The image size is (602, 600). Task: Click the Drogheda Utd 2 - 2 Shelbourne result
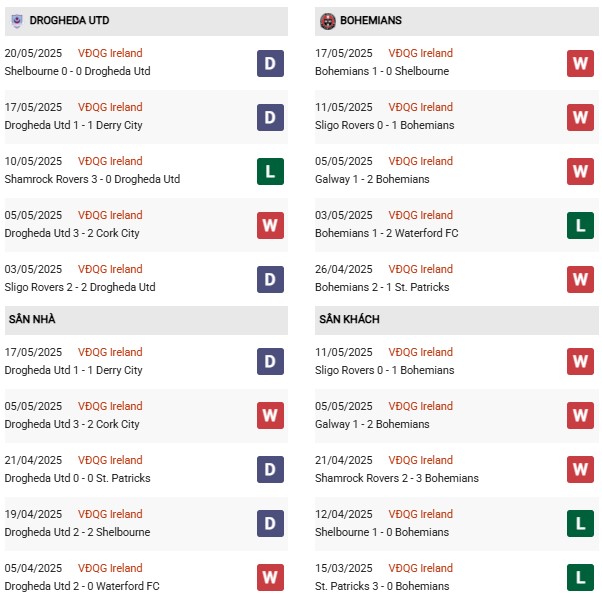[x=78, y=532]
